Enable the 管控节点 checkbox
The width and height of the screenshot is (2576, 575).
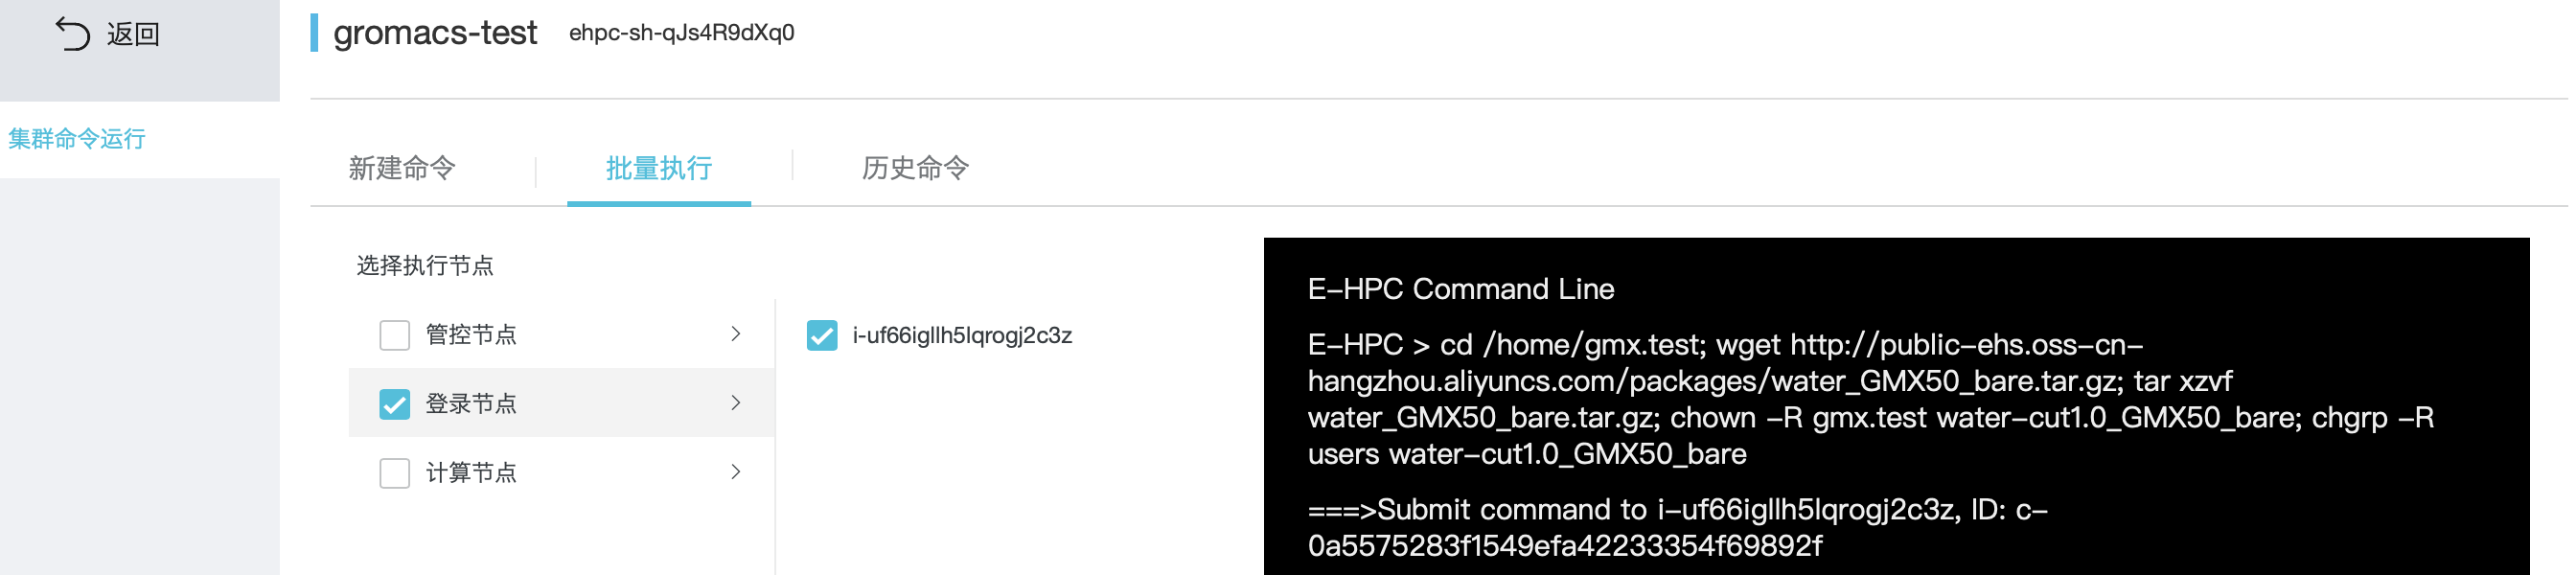(x=394, y=334)
